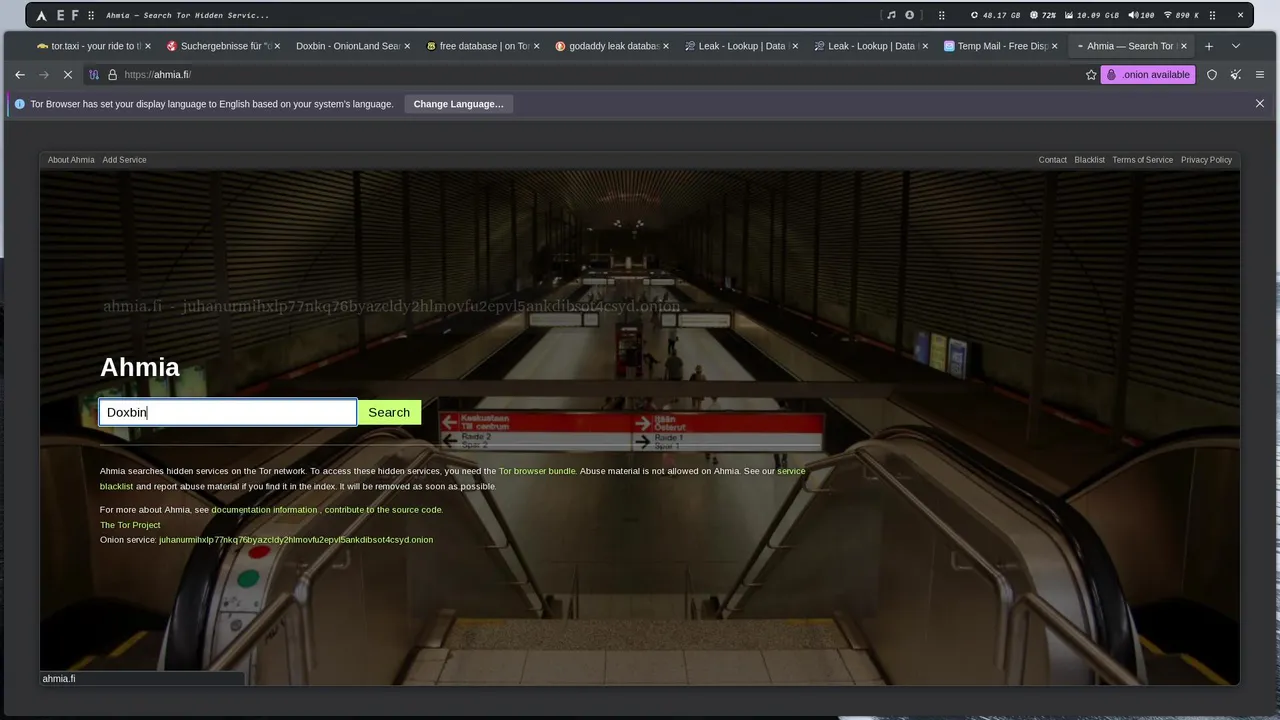The width and height of the screenshot is (1280, 720).
Task: Open the shield security level icon
Action: (1212, 75)
